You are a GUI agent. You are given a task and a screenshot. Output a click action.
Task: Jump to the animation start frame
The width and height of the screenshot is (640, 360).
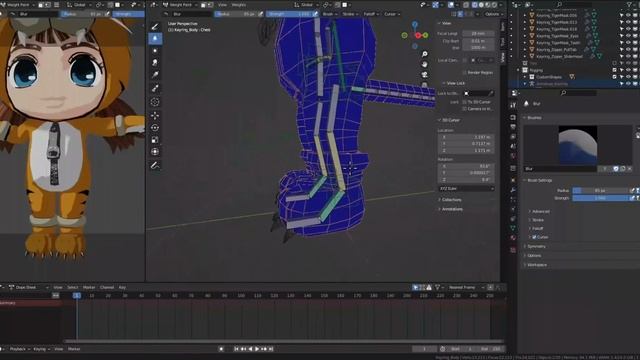(x=236, y=349)
